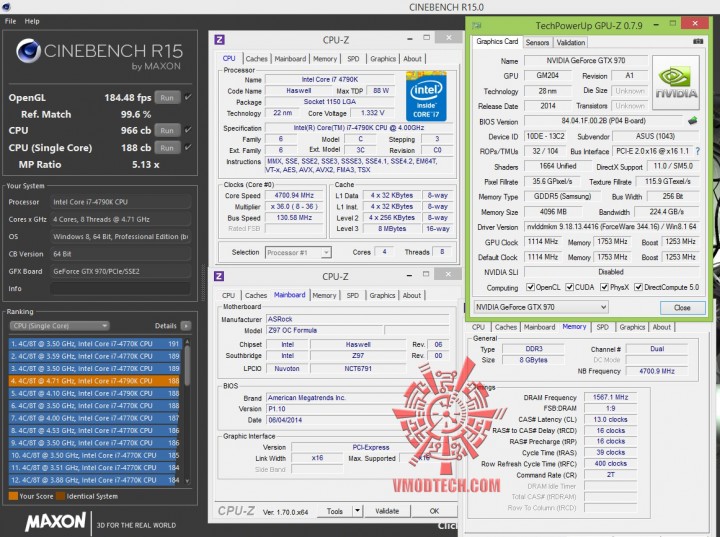Select Memory tab in middle CPU-Z window

pyautogui.click(x=324, y=295)
